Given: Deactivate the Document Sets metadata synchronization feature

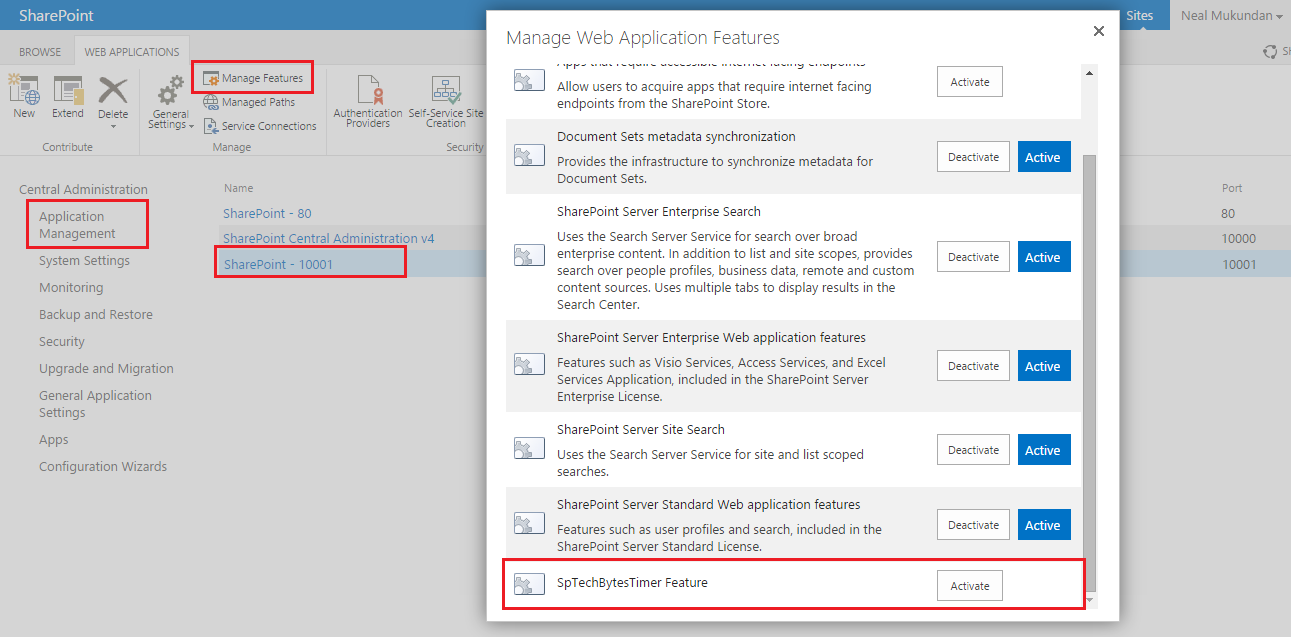Looking at the screenshot, I should coord(972,156).
